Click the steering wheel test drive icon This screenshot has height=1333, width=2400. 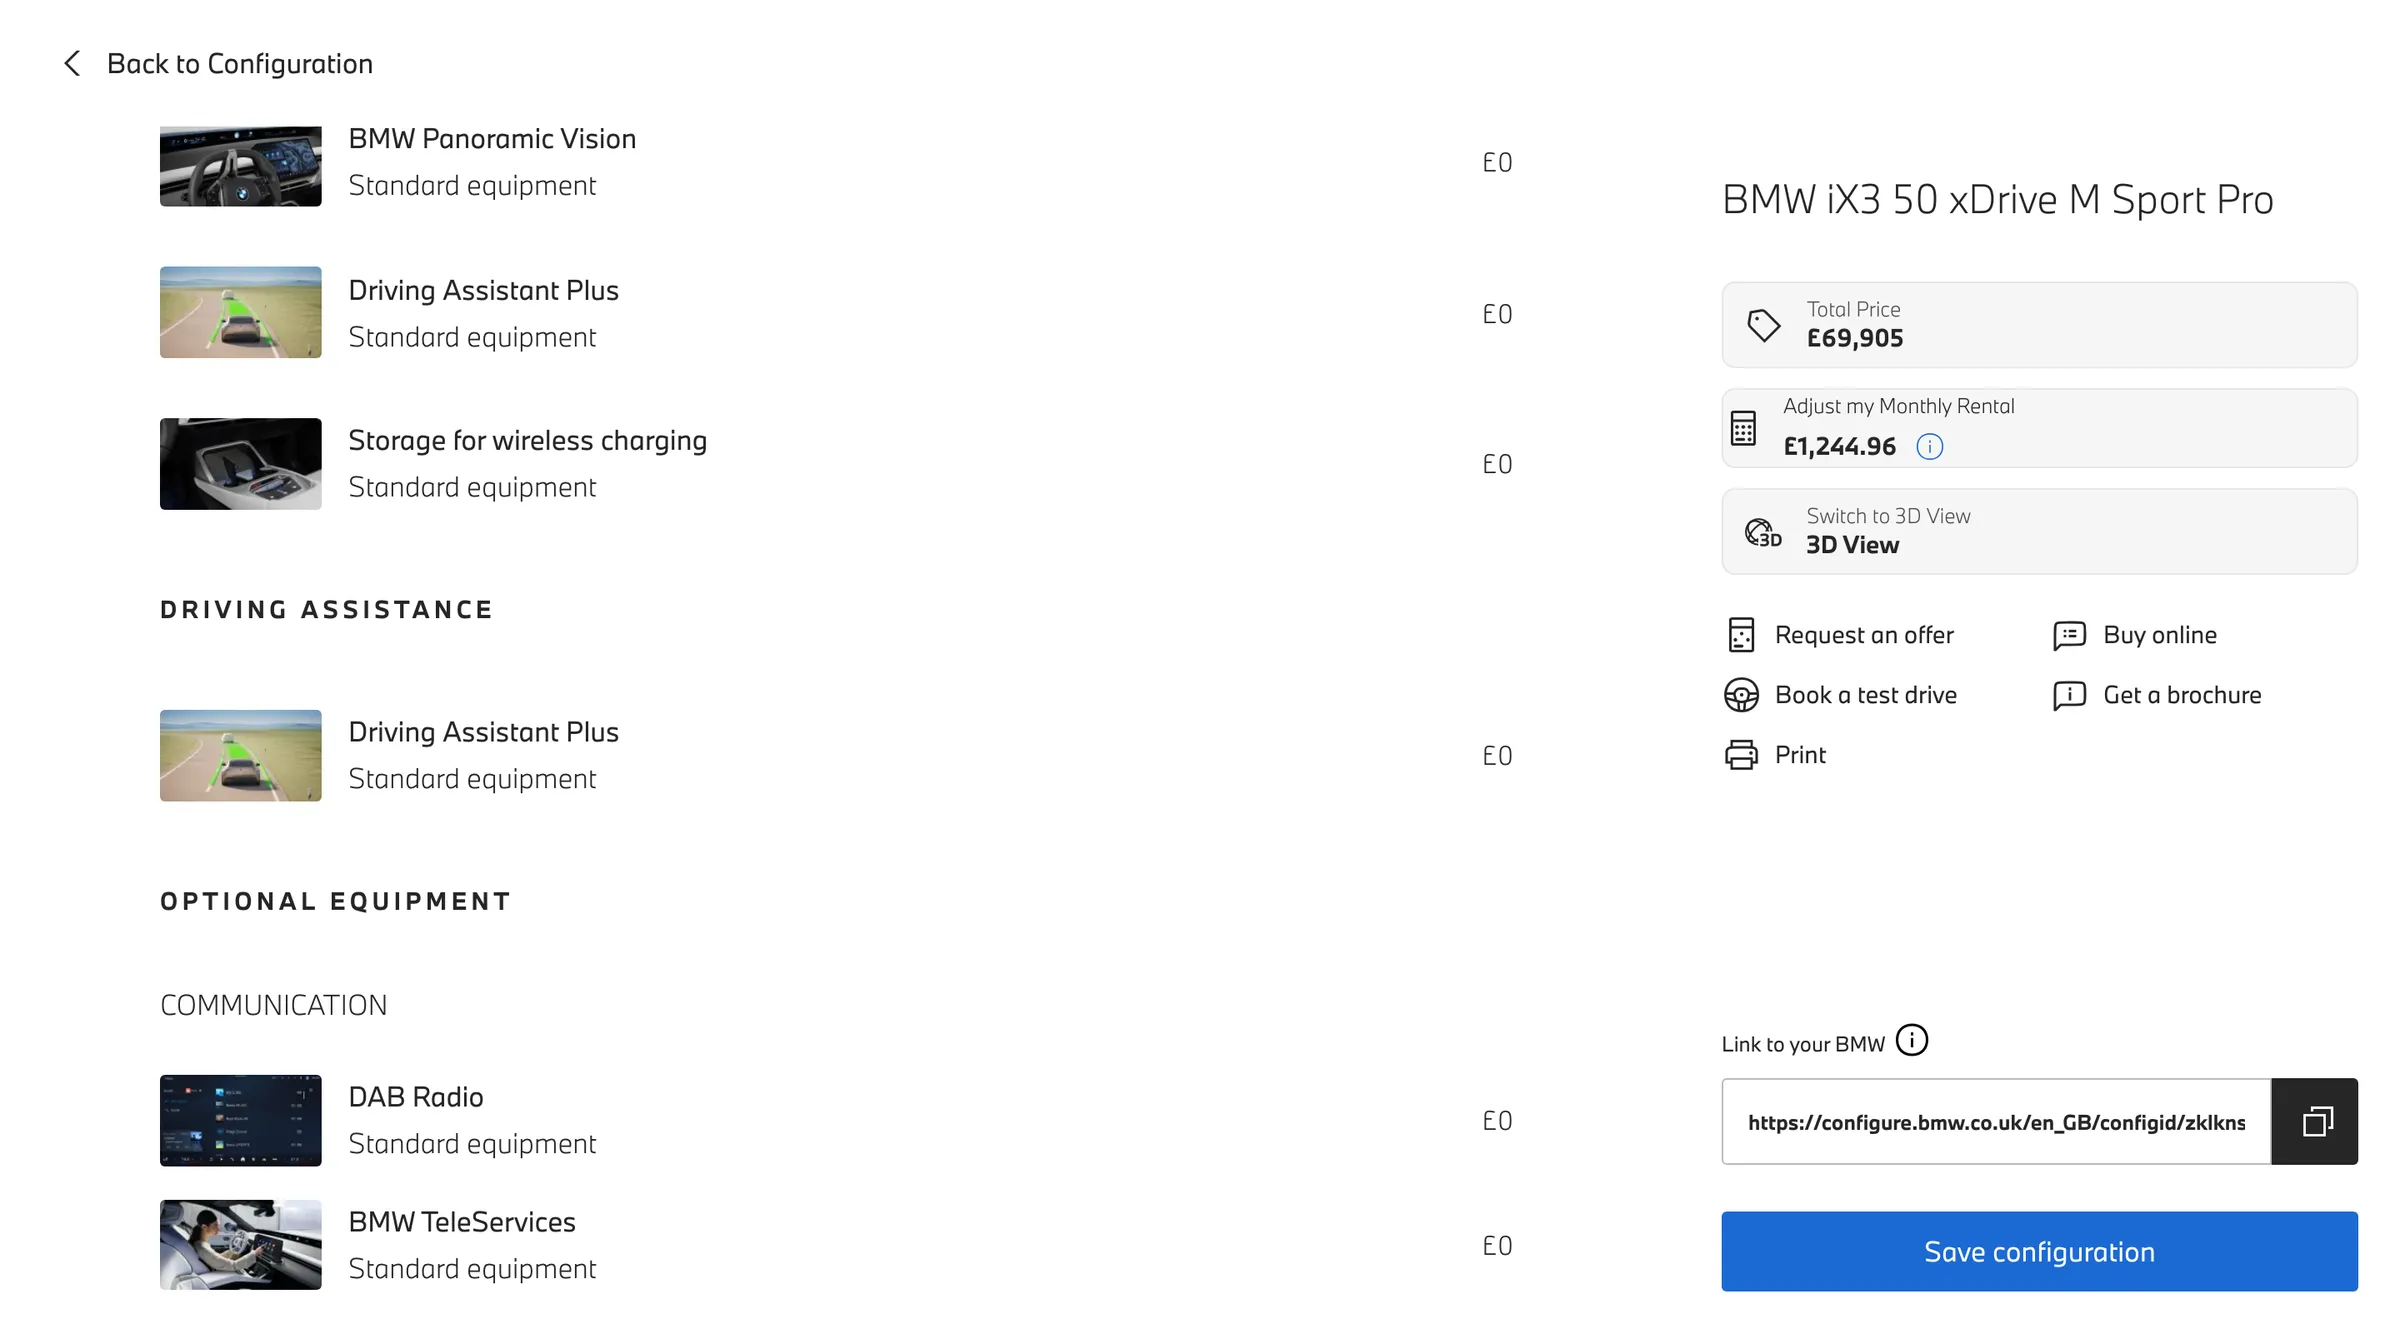(x=1741, y=695)
